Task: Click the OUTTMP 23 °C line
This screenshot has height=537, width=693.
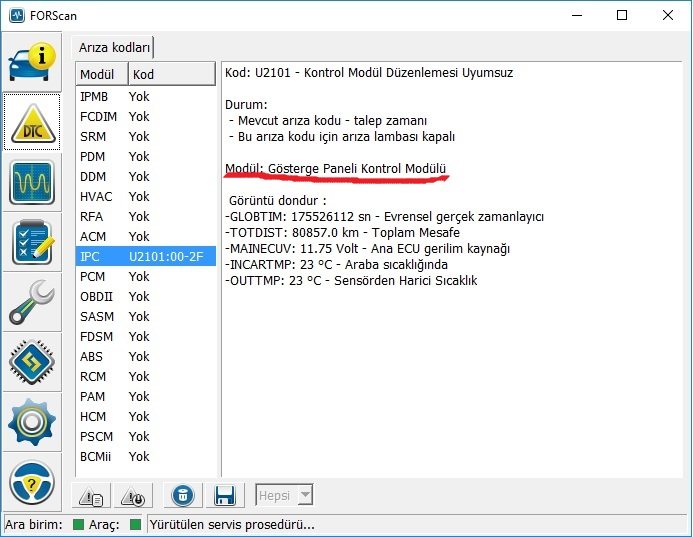Action: (x=351, y=280)
